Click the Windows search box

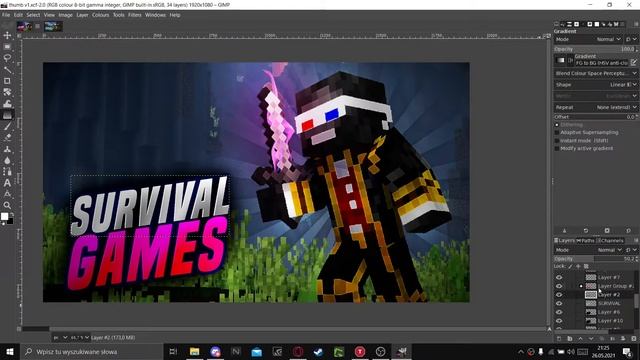92,351
